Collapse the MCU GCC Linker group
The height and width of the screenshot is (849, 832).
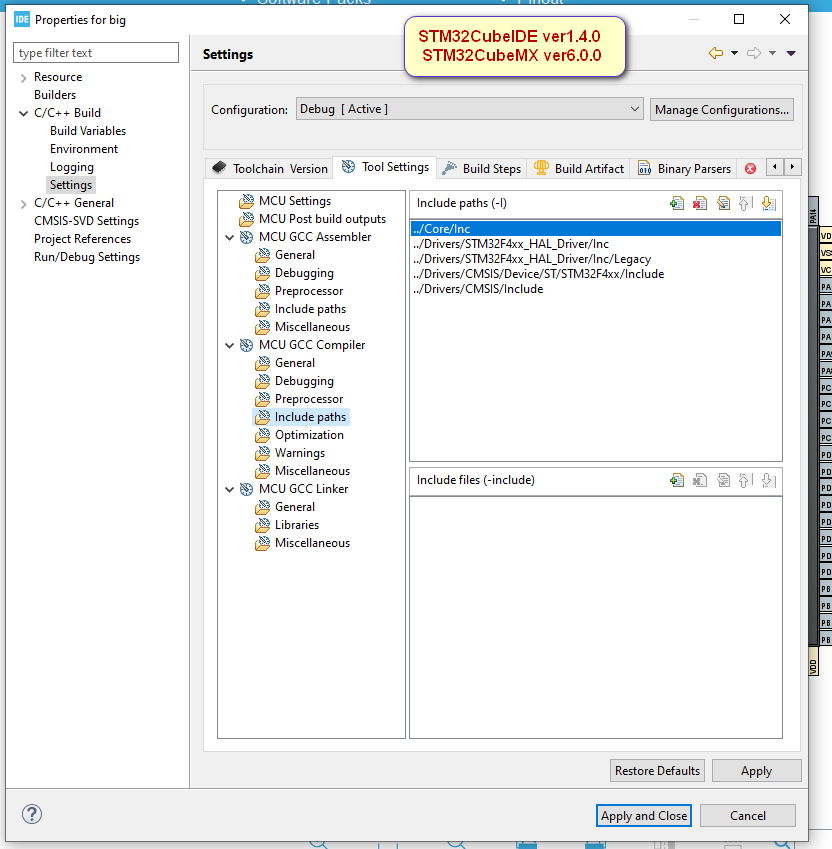coord(230,489)
